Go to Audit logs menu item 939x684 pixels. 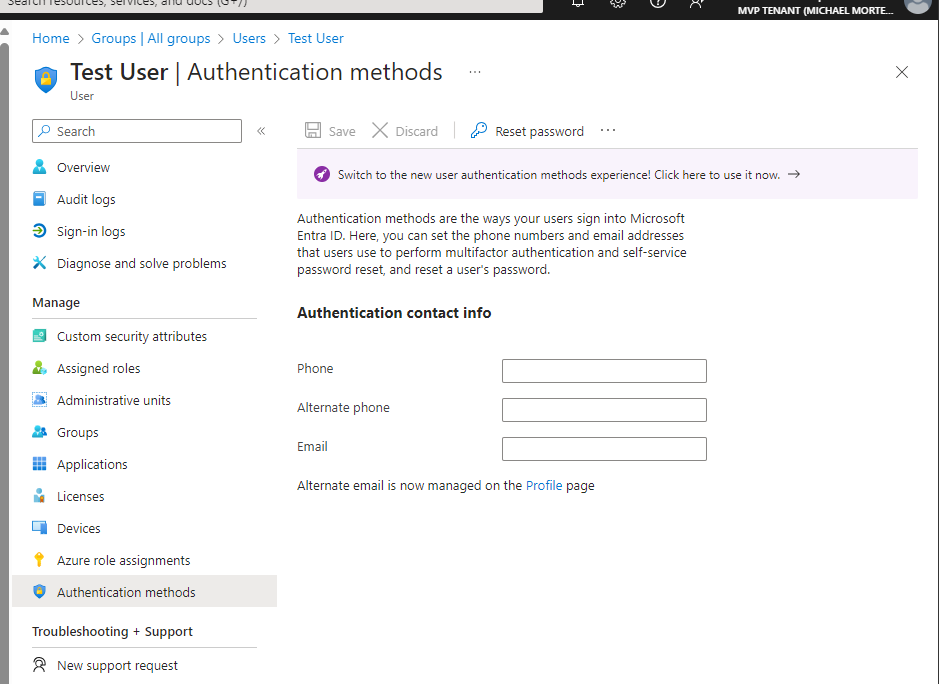[x=86, y=199]
